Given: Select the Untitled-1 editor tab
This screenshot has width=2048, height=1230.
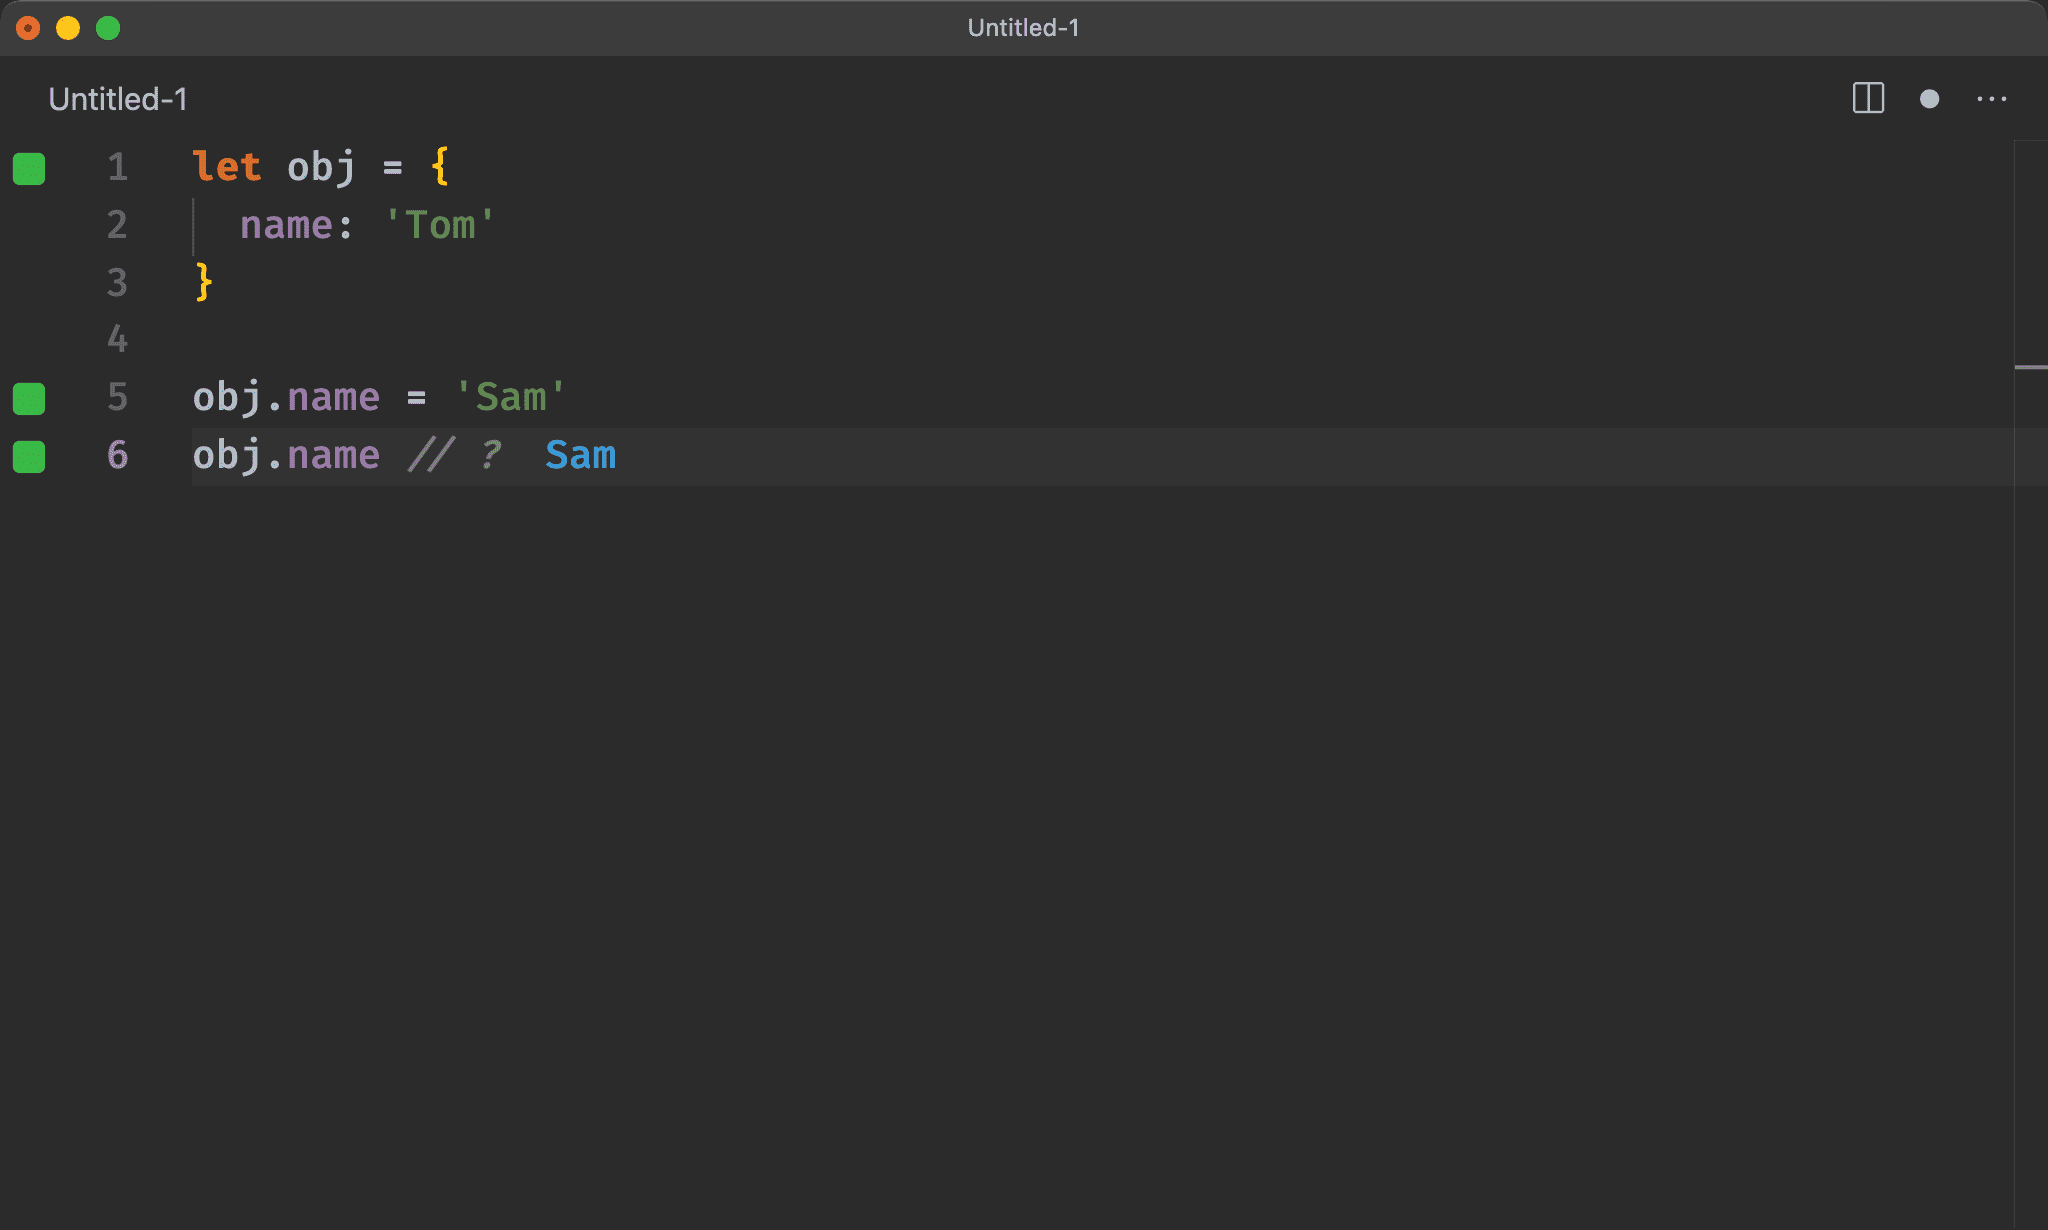Looking at the screenshot, I should tap(118, 99).
